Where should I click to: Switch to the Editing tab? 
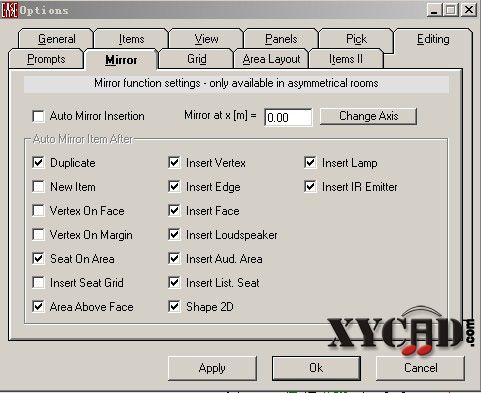tap(433, 39)
